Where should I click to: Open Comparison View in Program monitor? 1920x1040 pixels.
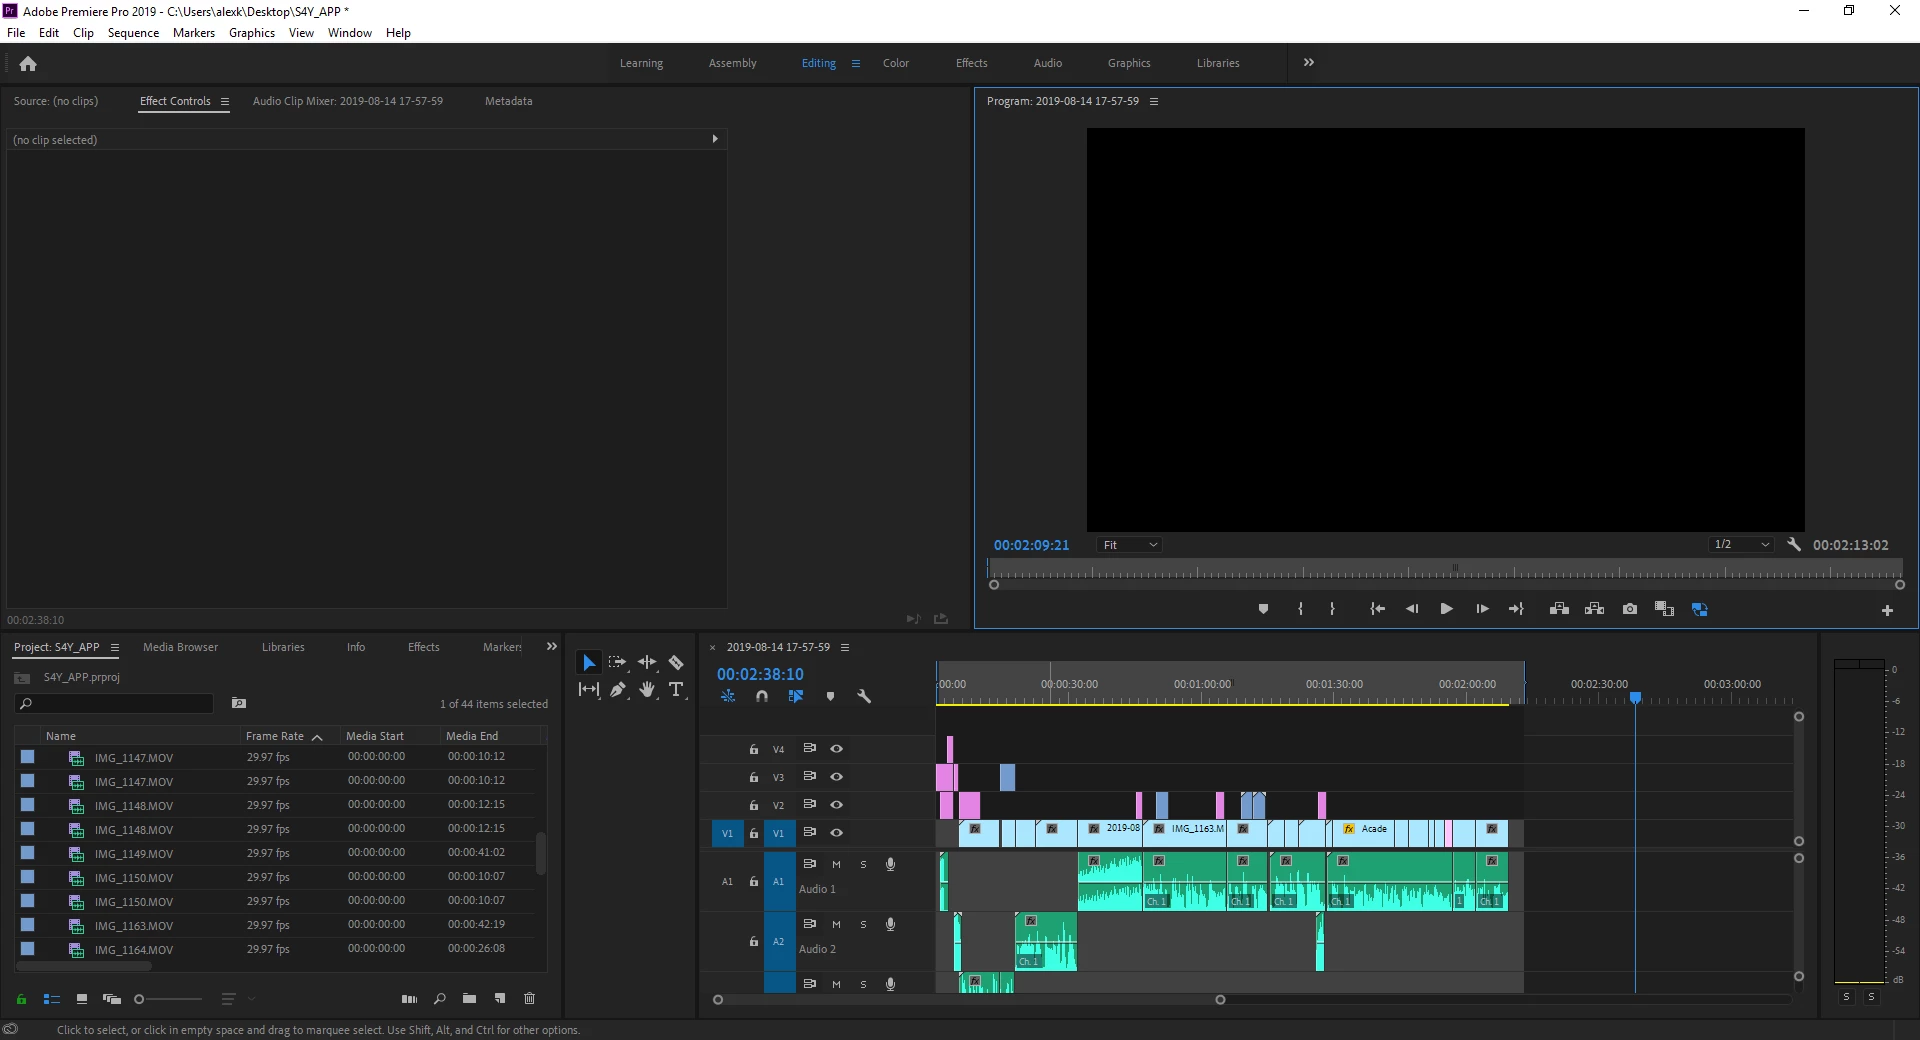[1664, 609]
